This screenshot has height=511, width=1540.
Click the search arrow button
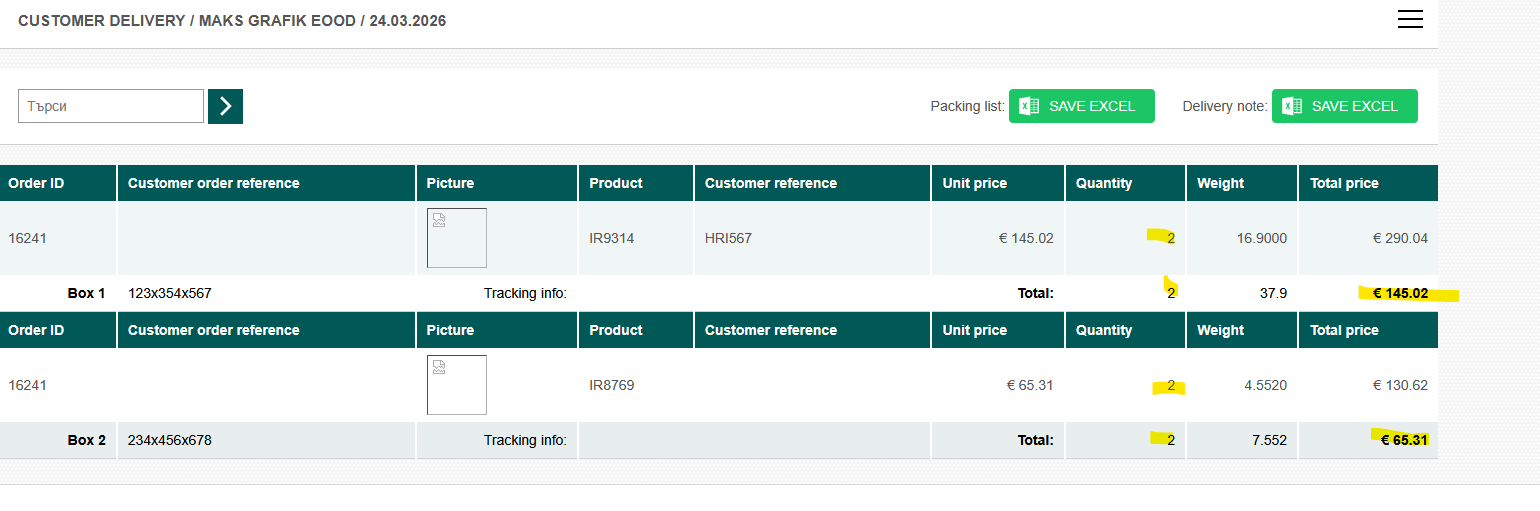coord(225,106)
